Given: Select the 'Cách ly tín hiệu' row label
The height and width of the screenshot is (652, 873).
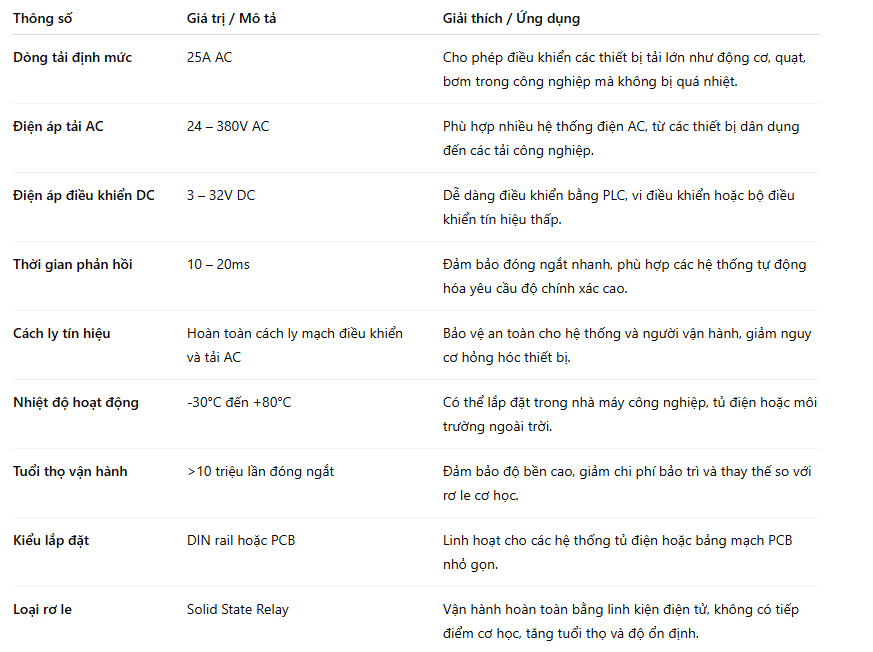Looking at the screenshot, I should (x=62, y=334).
